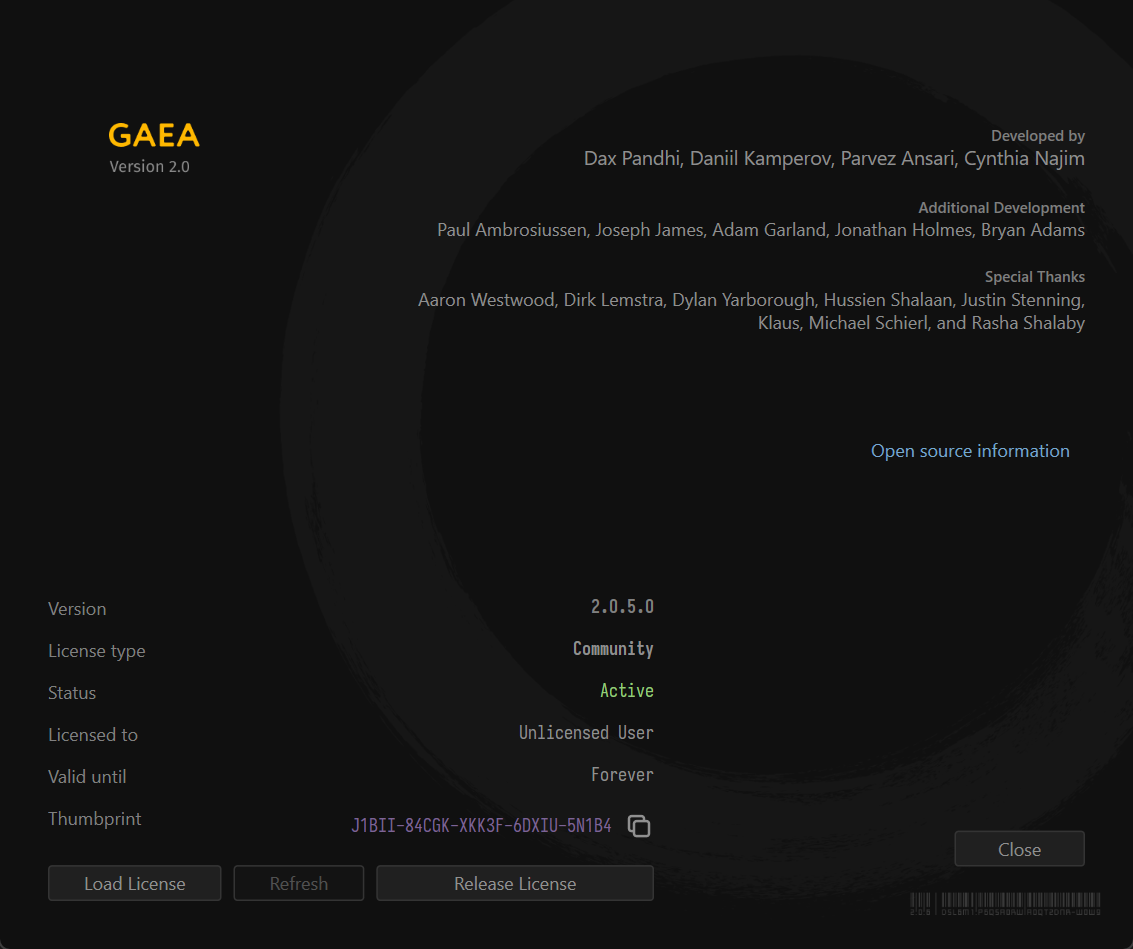Click the Developed by heading
Screen dimensions: 1133x949
click(x=1037, y=136)
